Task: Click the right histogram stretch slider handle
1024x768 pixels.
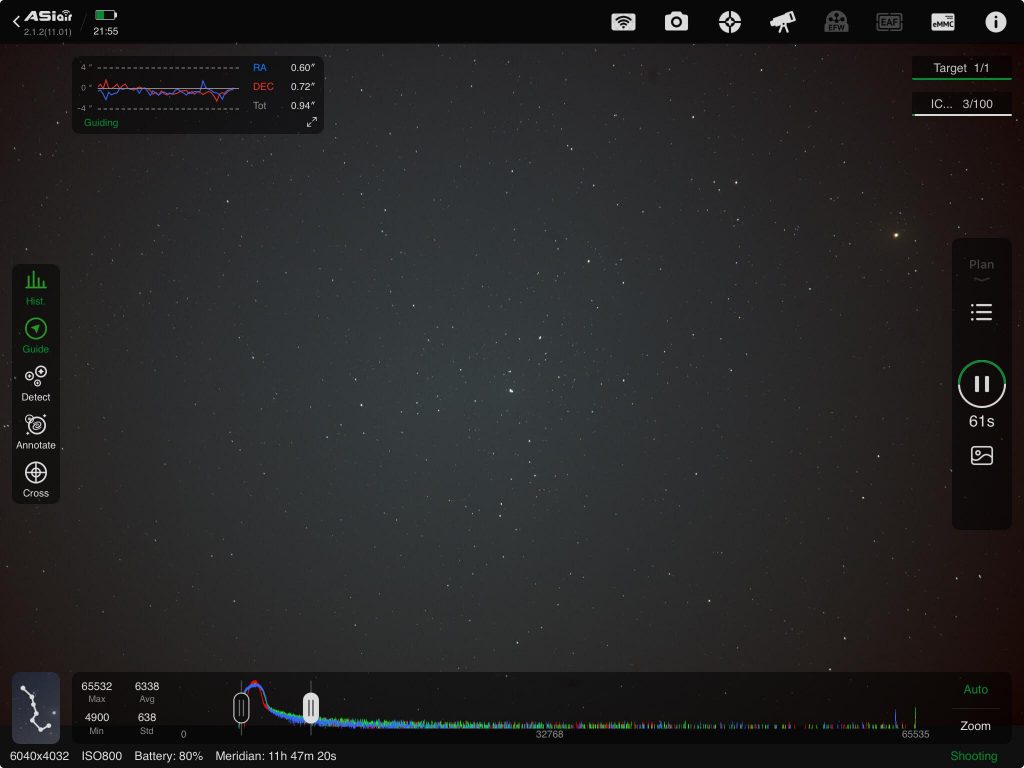Action: tap(311, 708)
